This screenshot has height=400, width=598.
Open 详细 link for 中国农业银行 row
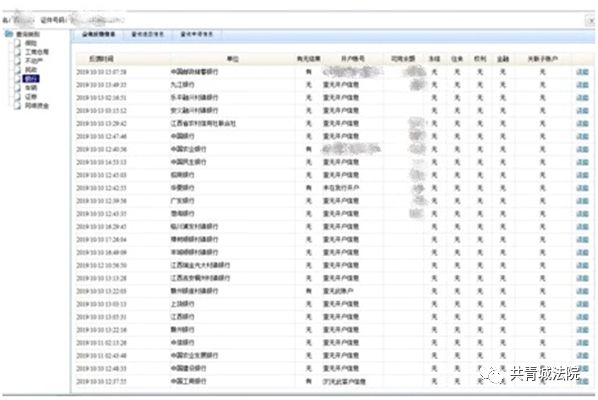(x=582, y=149)
